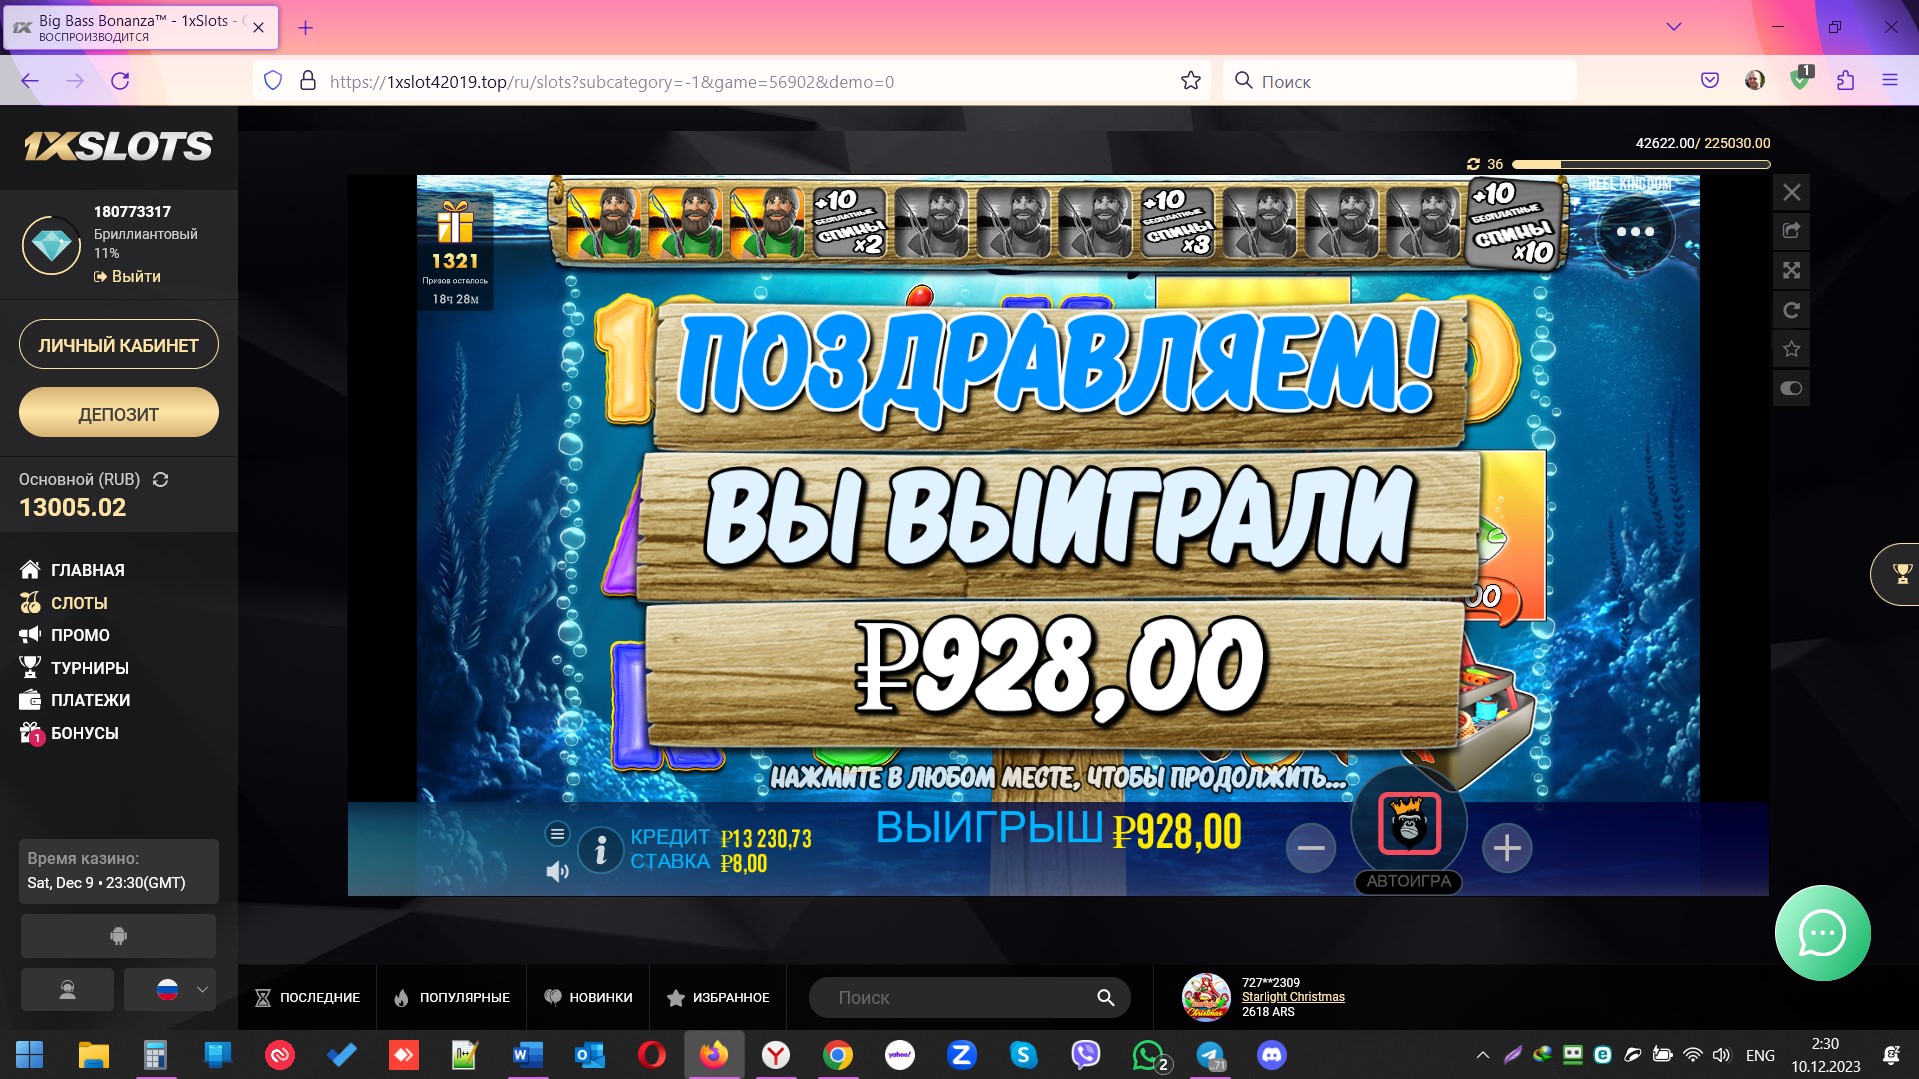Go back in the browser
1919x1079 pixels.
pyautogui.click(x=30, y=81)
